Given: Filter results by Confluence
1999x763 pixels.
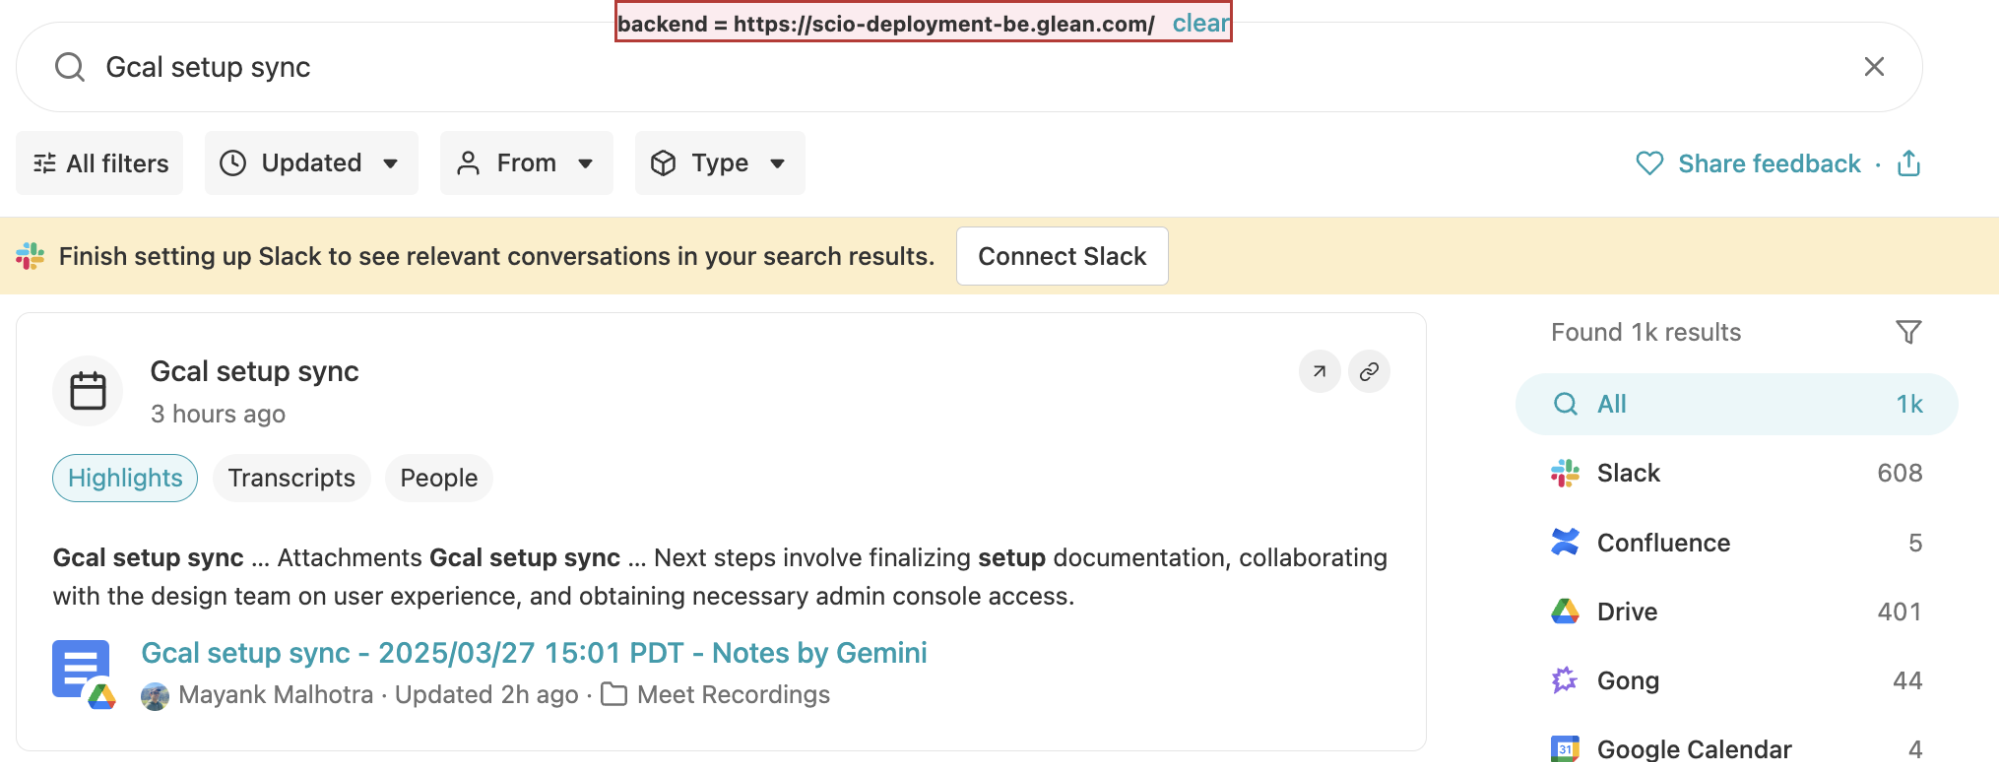Looking at the screenshot, I should point(1736,543).
